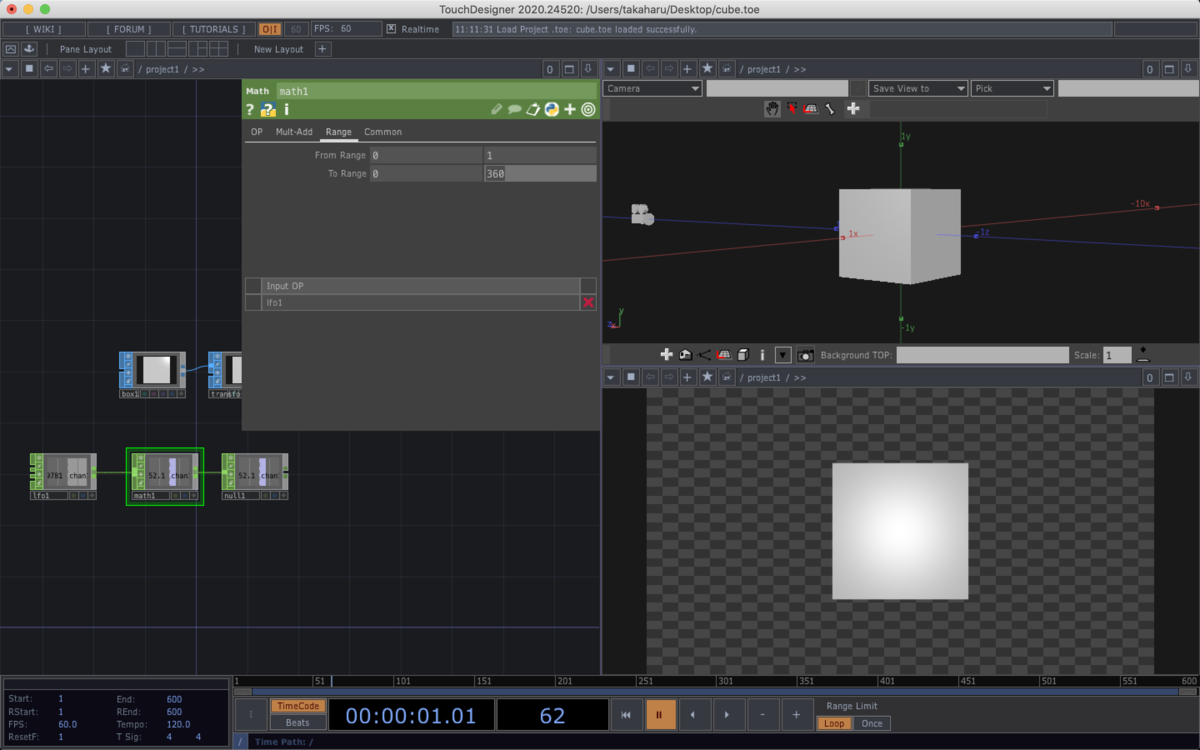This screenshot has width=1200, height=750.
Task: Toggle the box next to lfo1 input row
Action: tap(253, 302)
